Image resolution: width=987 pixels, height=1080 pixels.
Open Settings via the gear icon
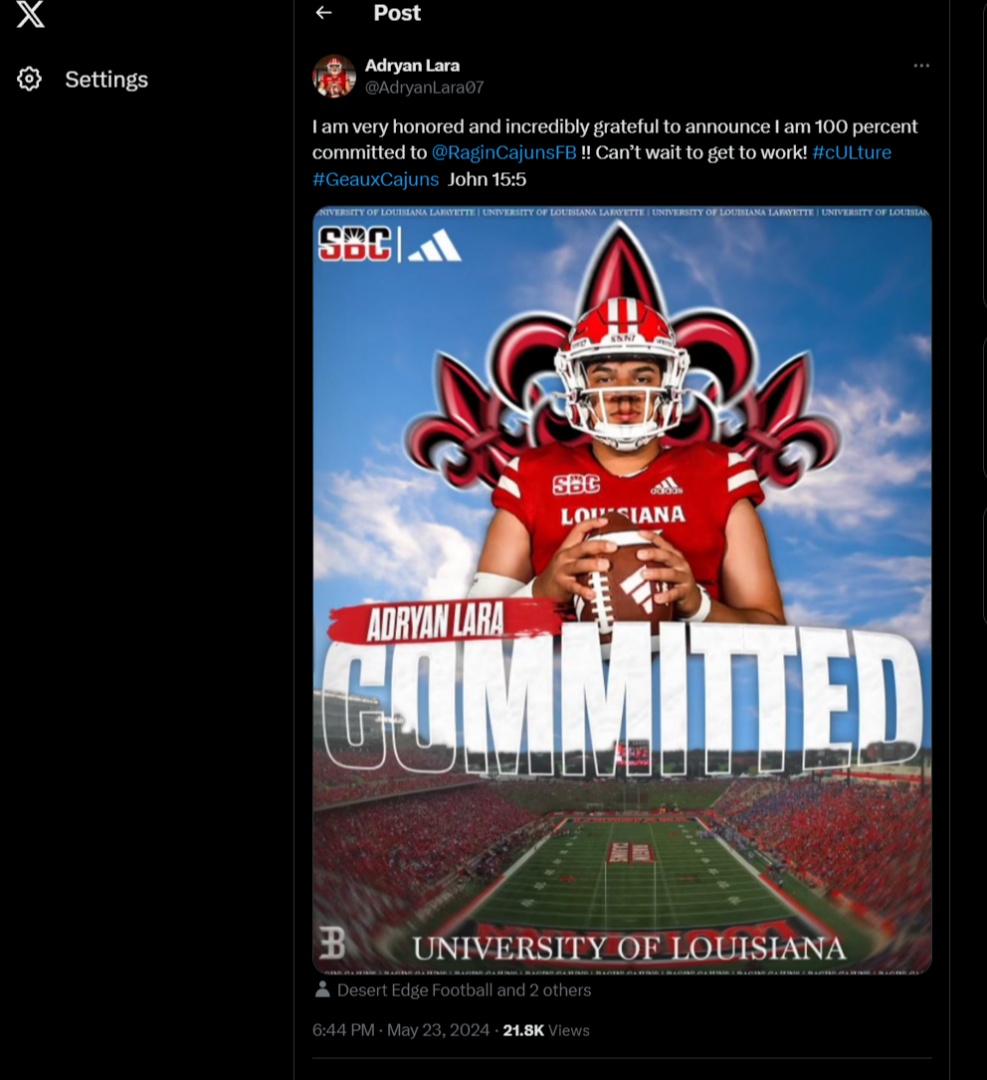30,79
